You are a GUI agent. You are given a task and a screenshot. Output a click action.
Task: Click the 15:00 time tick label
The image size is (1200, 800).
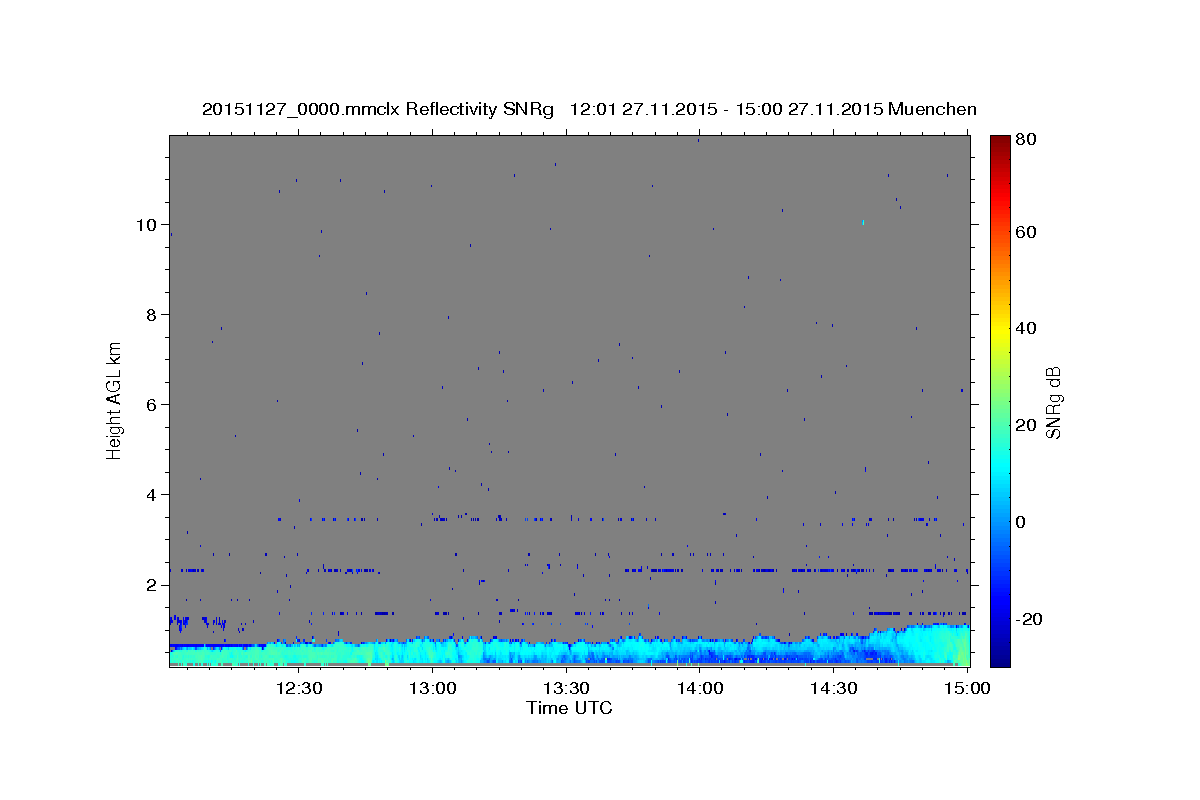967,688
